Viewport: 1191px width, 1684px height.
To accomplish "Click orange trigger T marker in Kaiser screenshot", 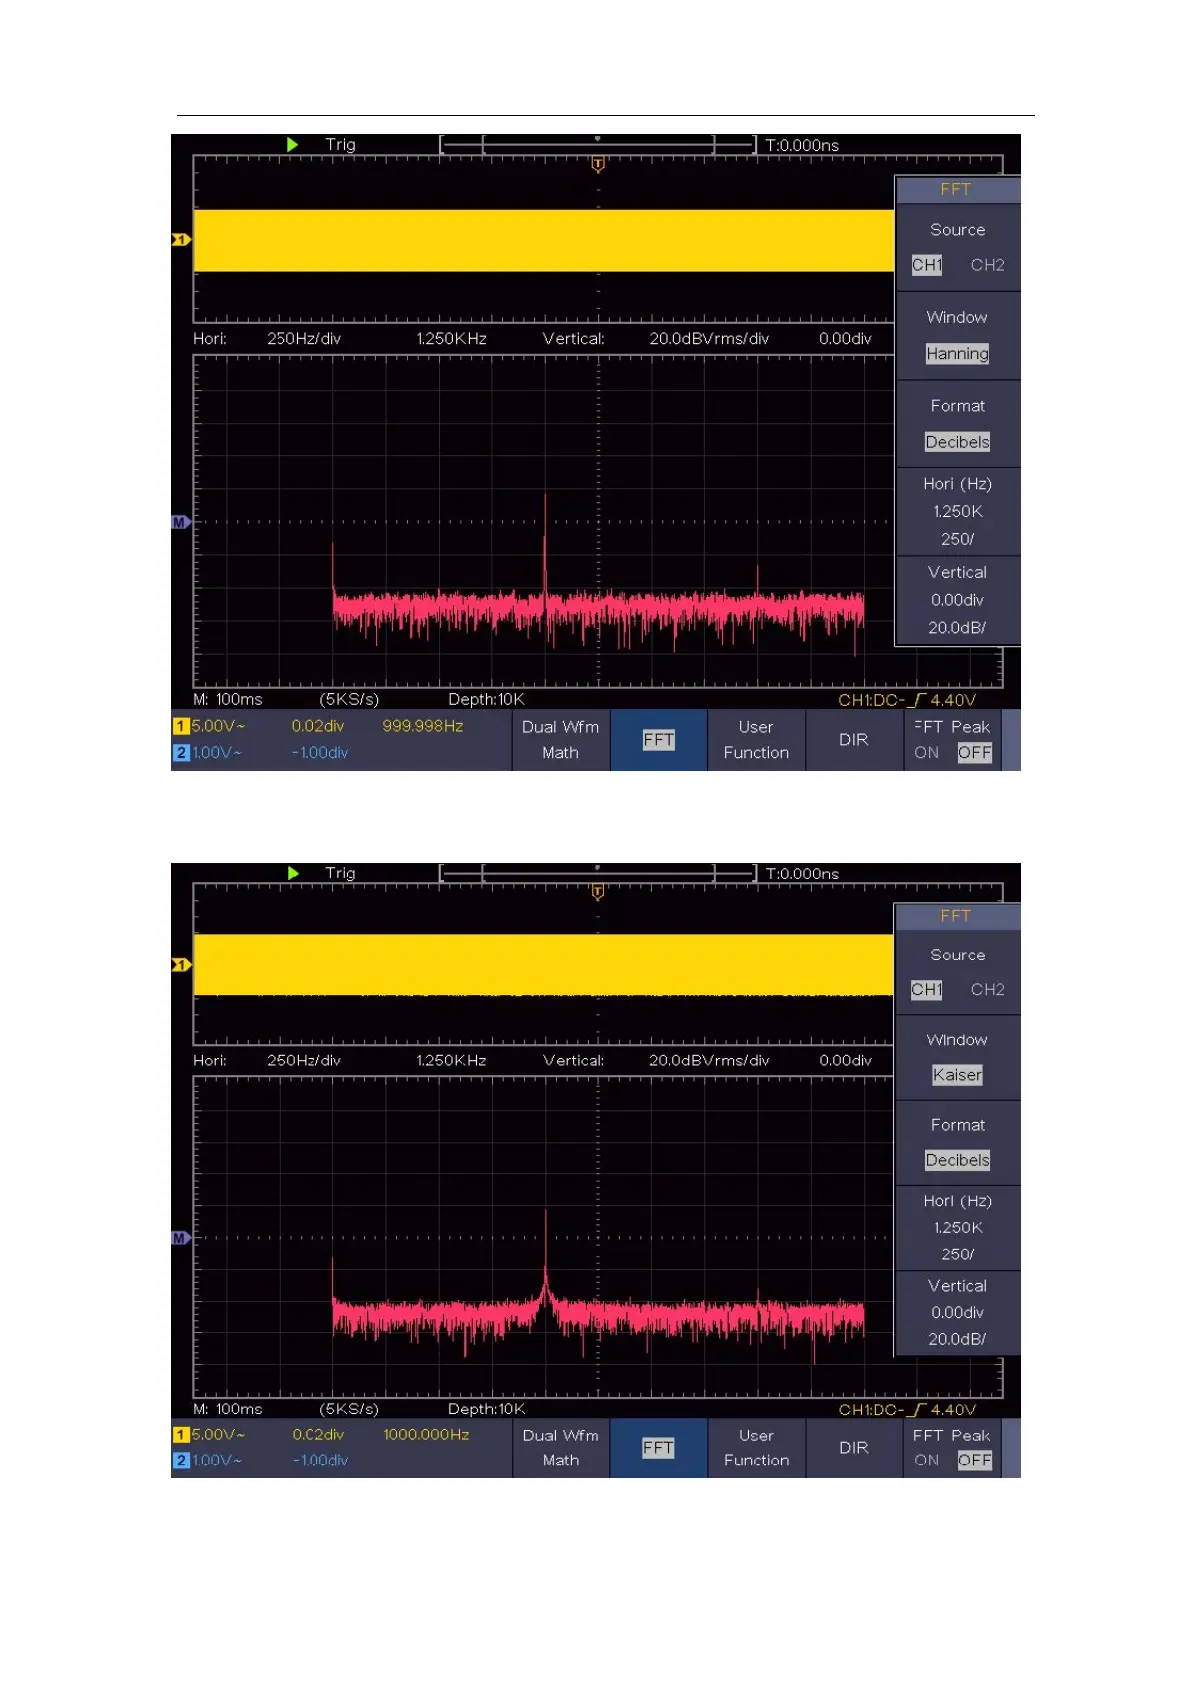I will (598, 892).
